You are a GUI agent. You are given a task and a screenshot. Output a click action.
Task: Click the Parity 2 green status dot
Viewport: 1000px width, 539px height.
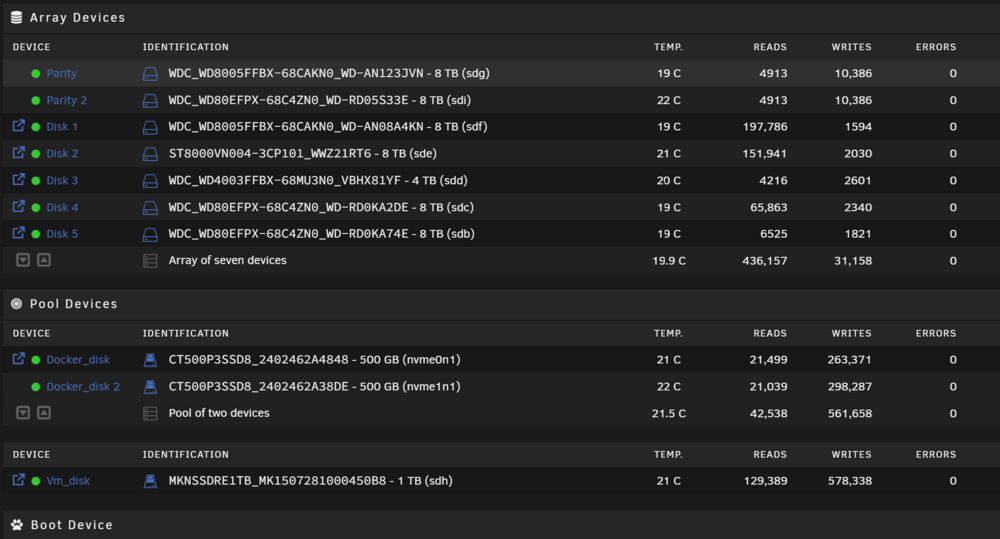(x=36, y=100)
